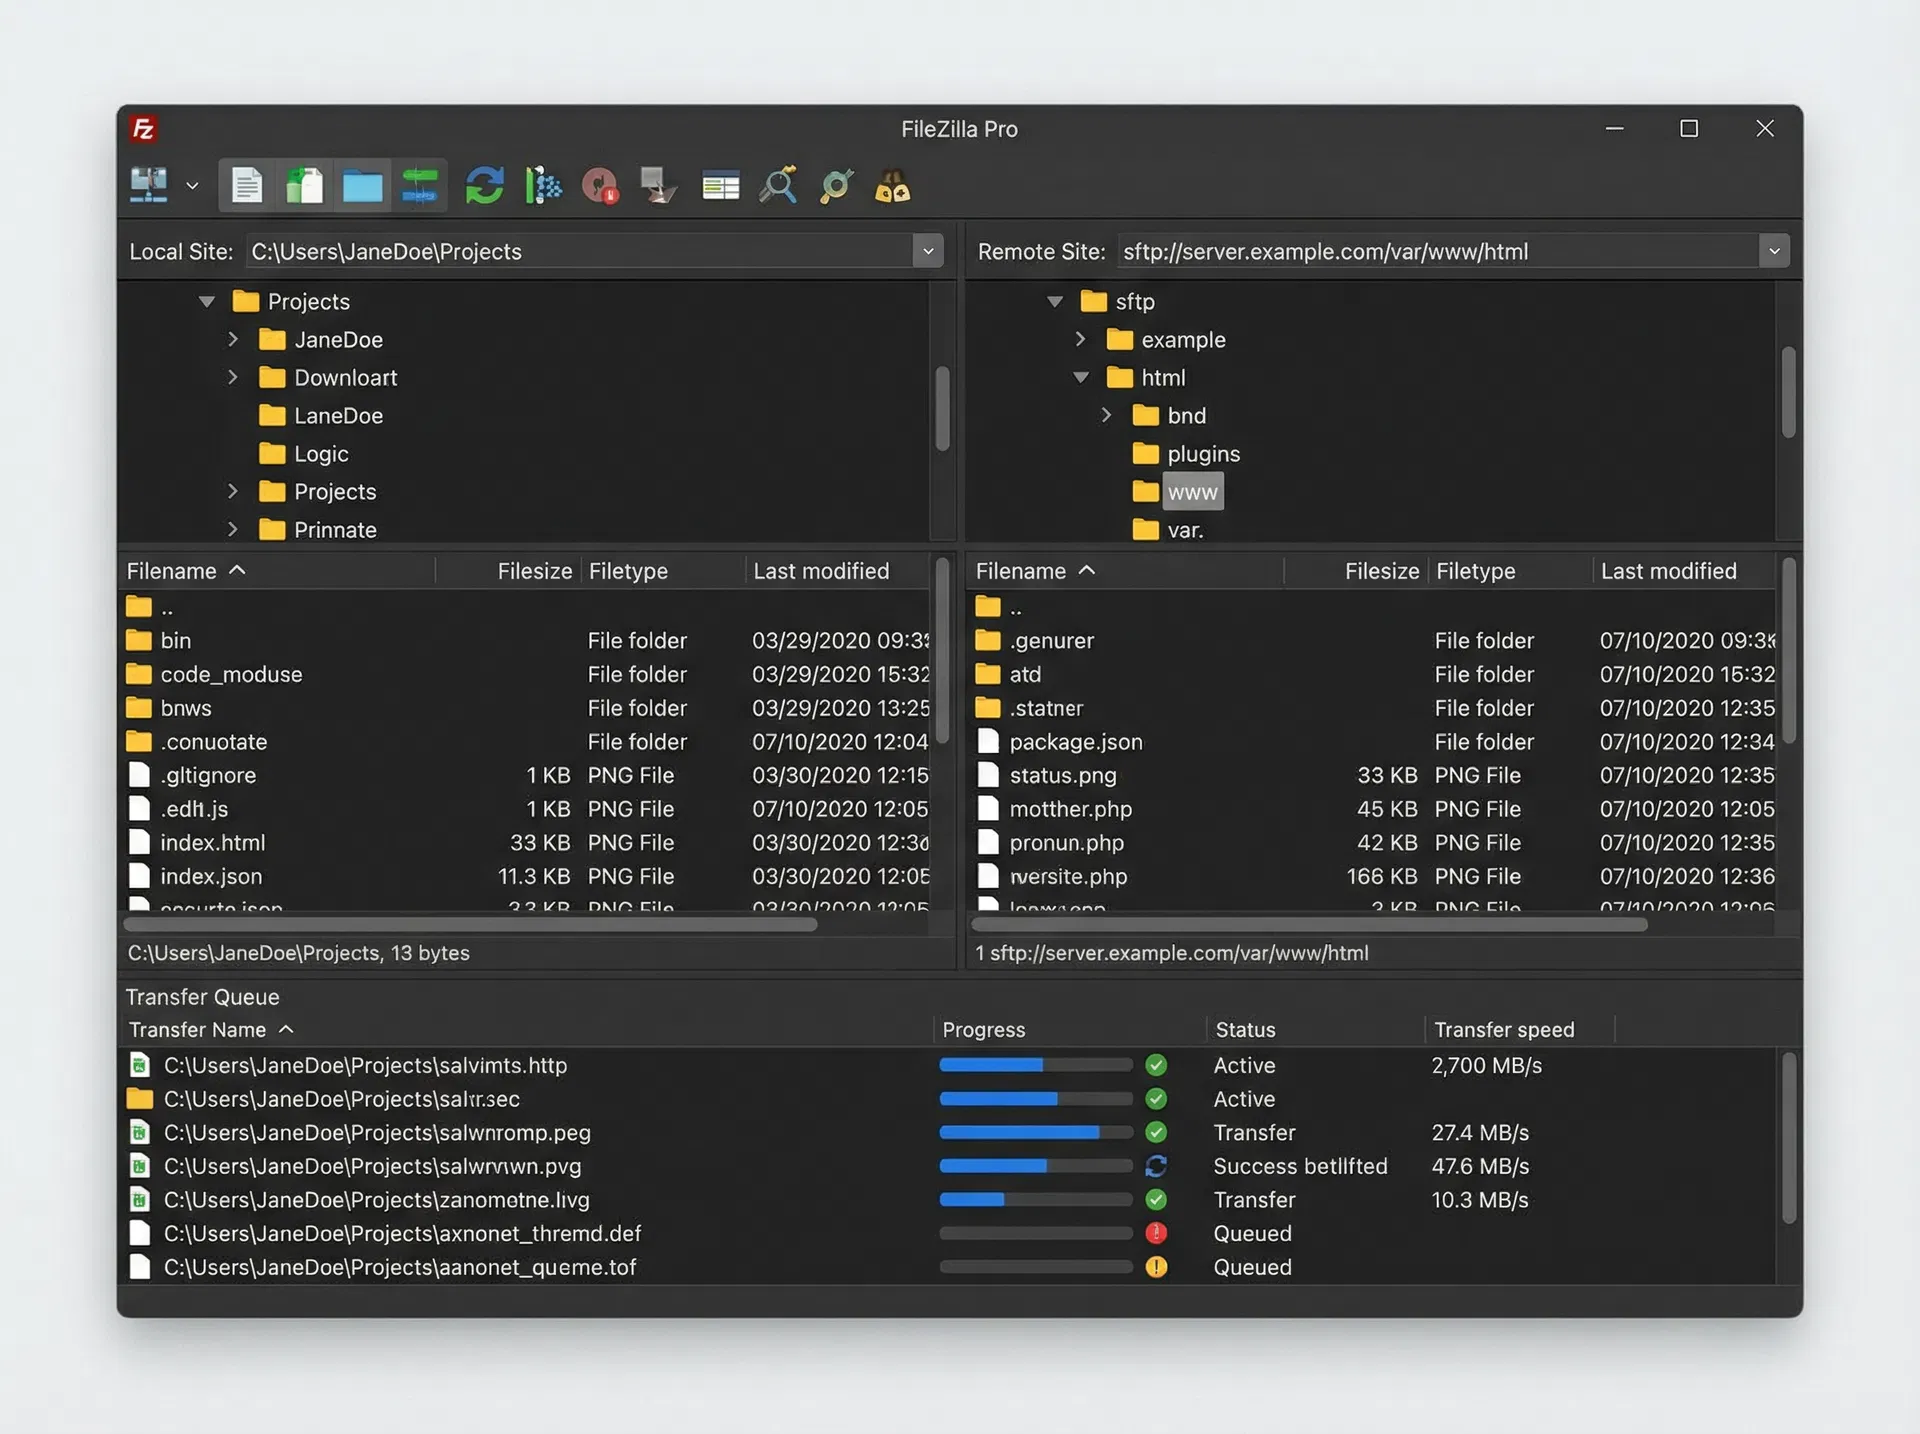Image resolution: width=1920 pixels, height=1434 pixels.
Task: Click the binoculars file search icon
Action: (x=893, y=186)
